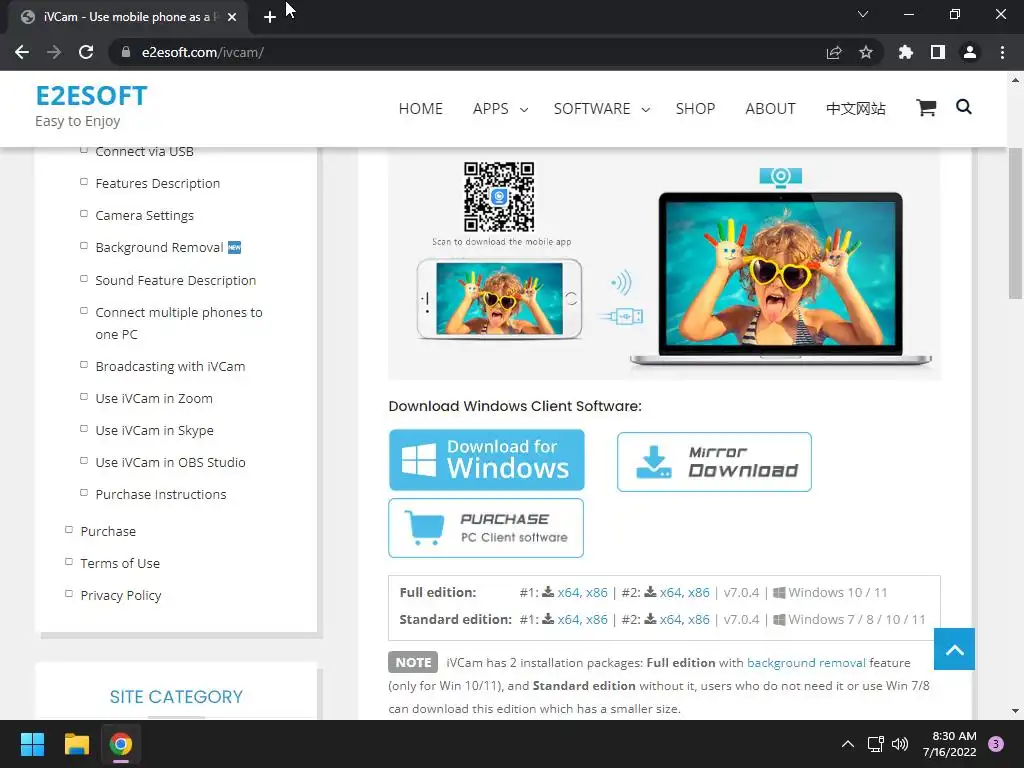Toggle Chrome side panel icon
Screen dimensions: 1024x768
pos(938,52)
